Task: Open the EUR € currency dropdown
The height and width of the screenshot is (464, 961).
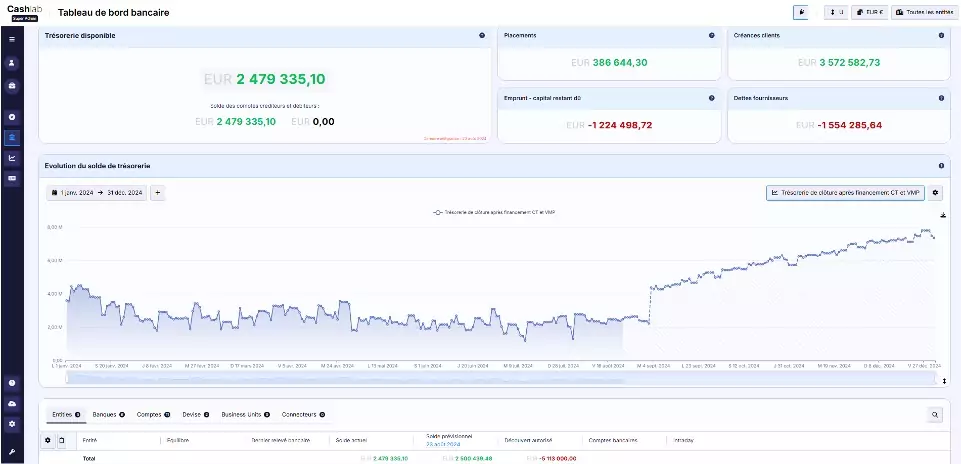Action: 869,12
